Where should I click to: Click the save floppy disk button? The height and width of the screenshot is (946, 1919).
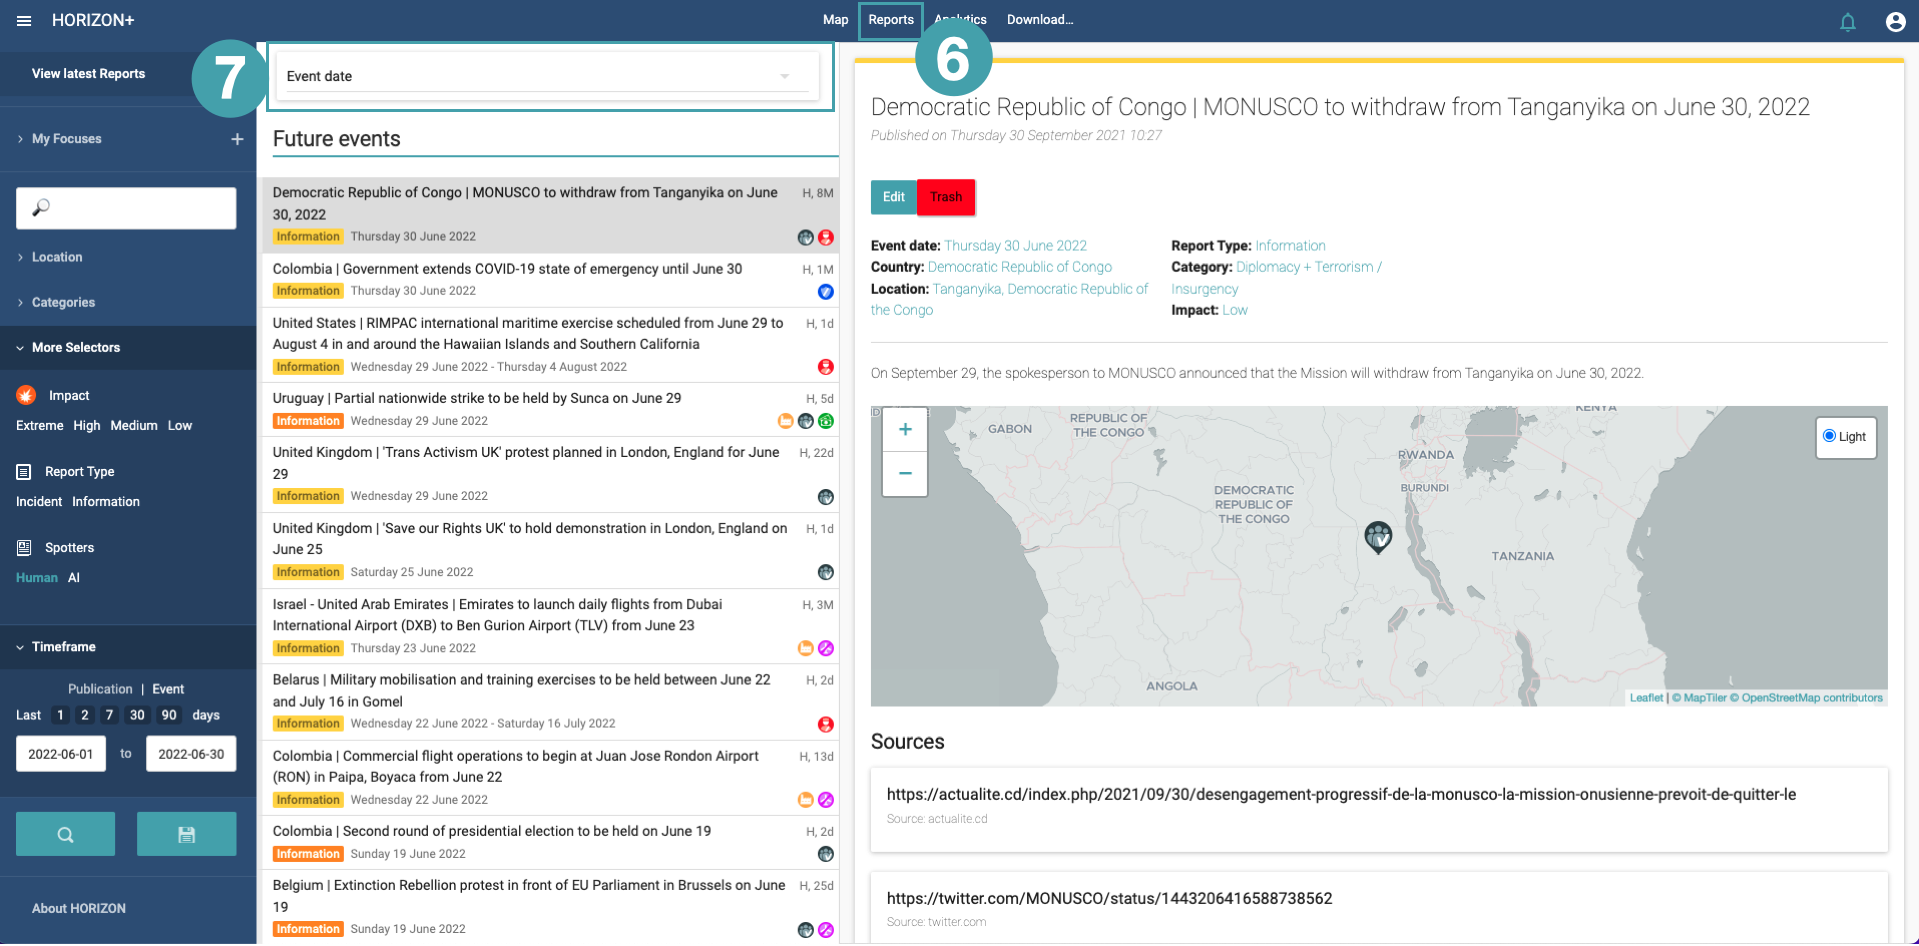(186, 834)
